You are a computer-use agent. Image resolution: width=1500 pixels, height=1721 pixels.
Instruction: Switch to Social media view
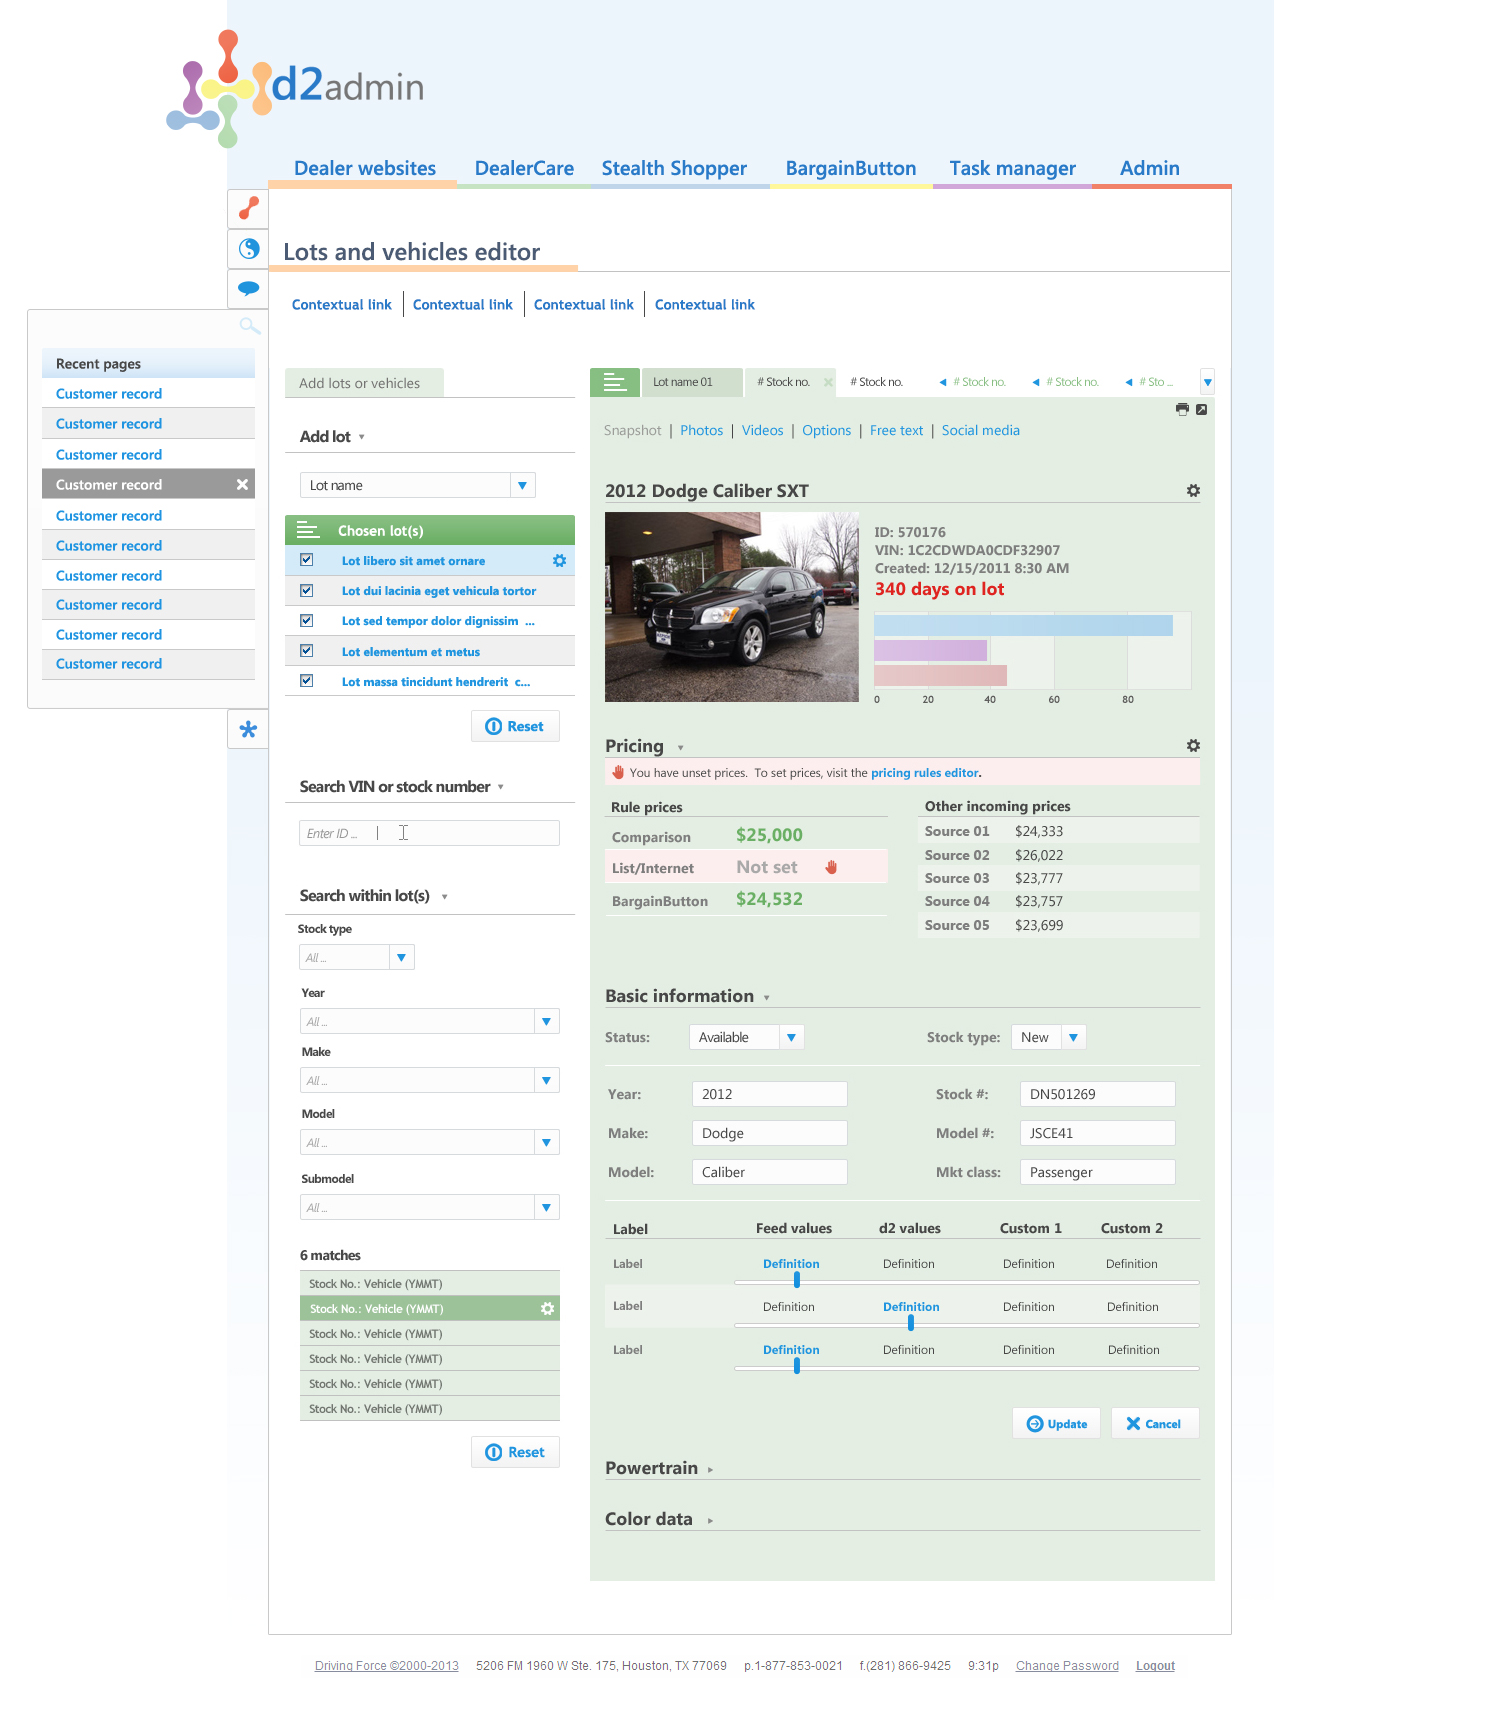click(981, 430)
